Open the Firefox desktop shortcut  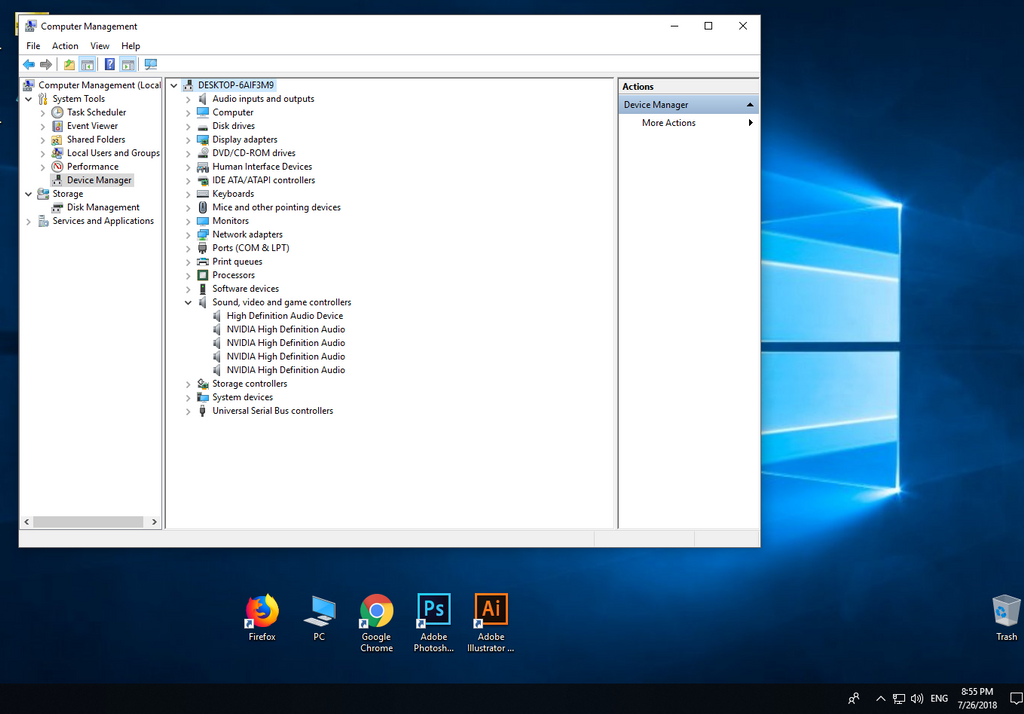click(x=262, y=612)
